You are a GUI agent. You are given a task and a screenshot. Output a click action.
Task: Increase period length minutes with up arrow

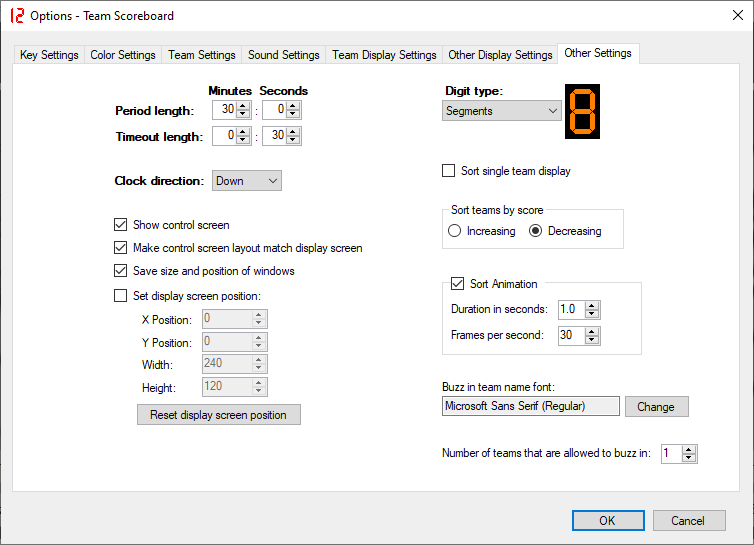243,105
